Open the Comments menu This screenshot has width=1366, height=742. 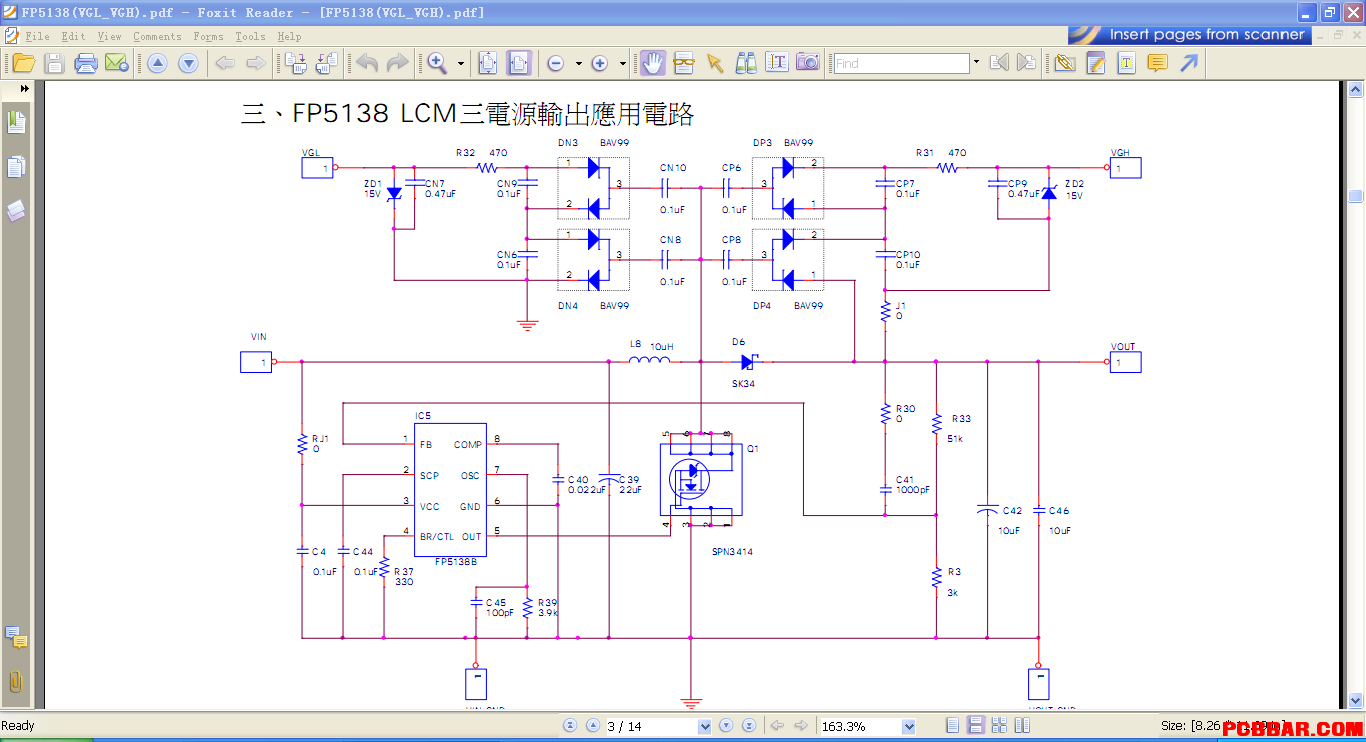pos(157,36)
